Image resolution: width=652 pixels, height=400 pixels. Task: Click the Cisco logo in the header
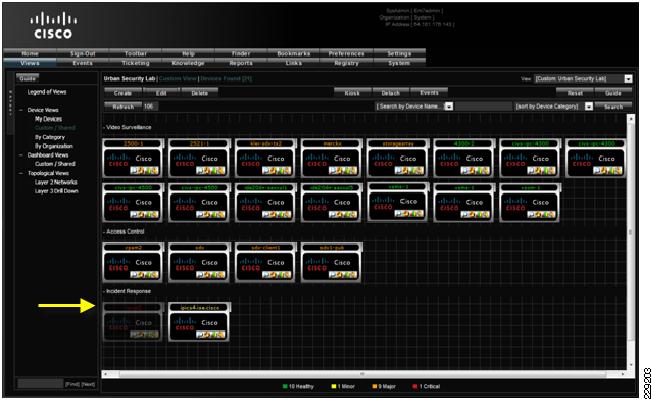(x=53, y=26)
